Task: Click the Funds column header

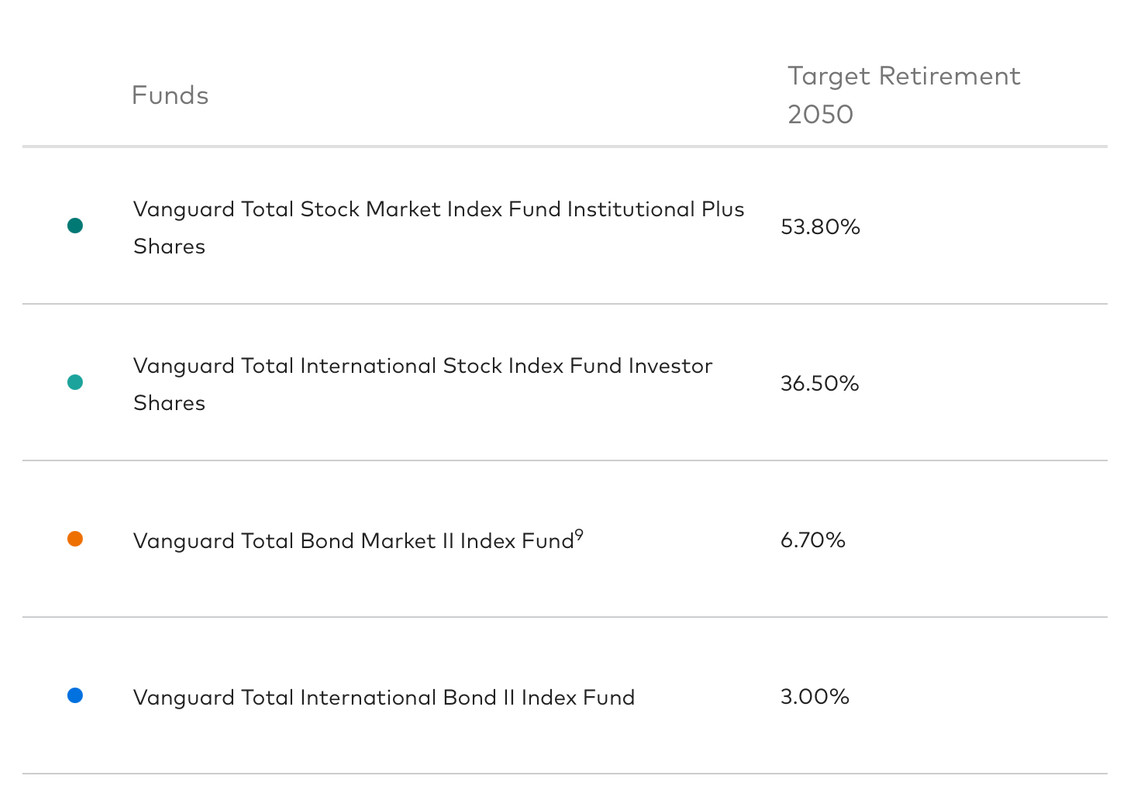Action: click(170, 96)
